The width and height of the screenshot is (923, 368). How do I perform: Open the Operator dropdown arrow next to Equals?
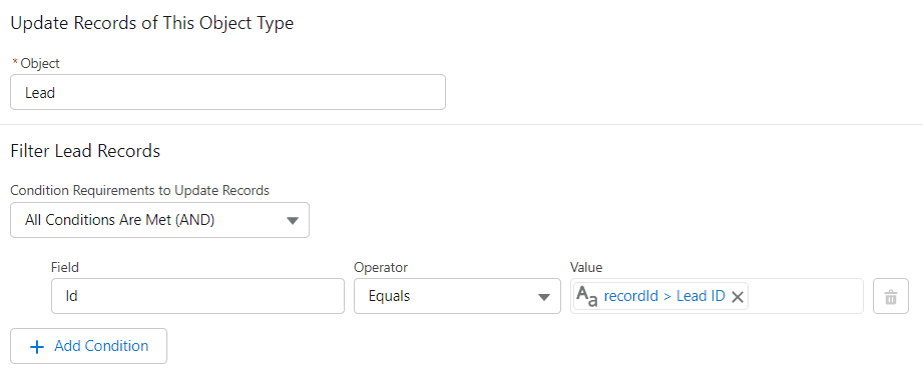click(544, 297)
